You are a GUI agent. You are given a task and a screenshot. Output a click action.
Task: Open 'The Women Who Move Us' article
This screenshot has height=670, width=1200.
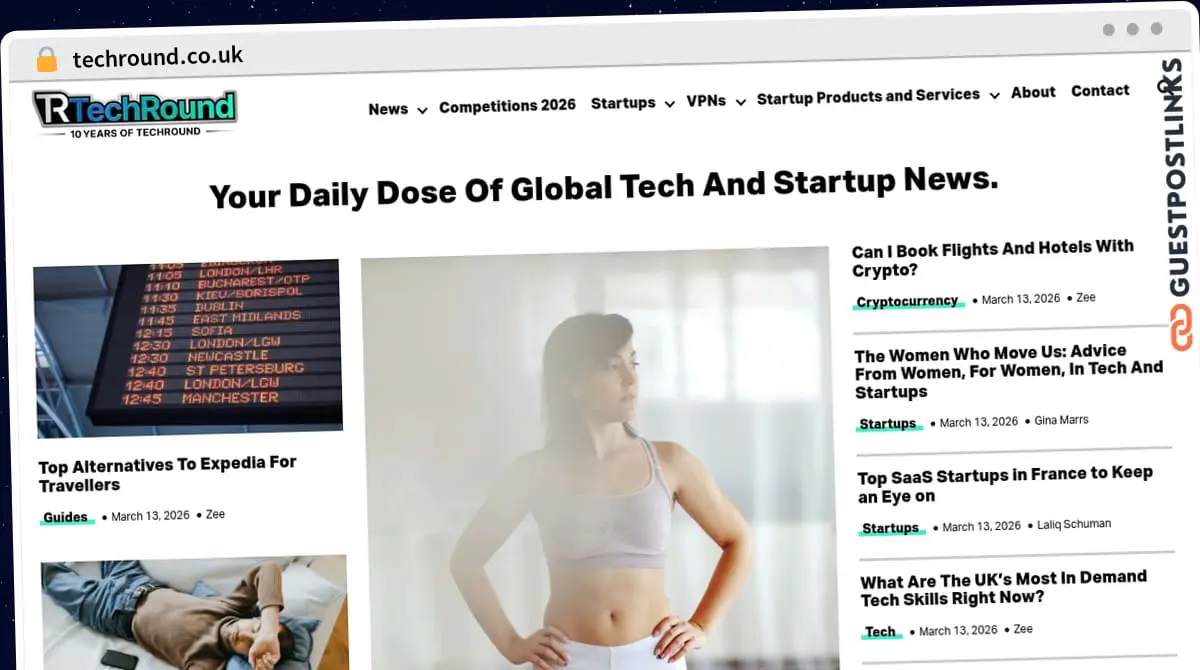click(x=1008, y=371)
